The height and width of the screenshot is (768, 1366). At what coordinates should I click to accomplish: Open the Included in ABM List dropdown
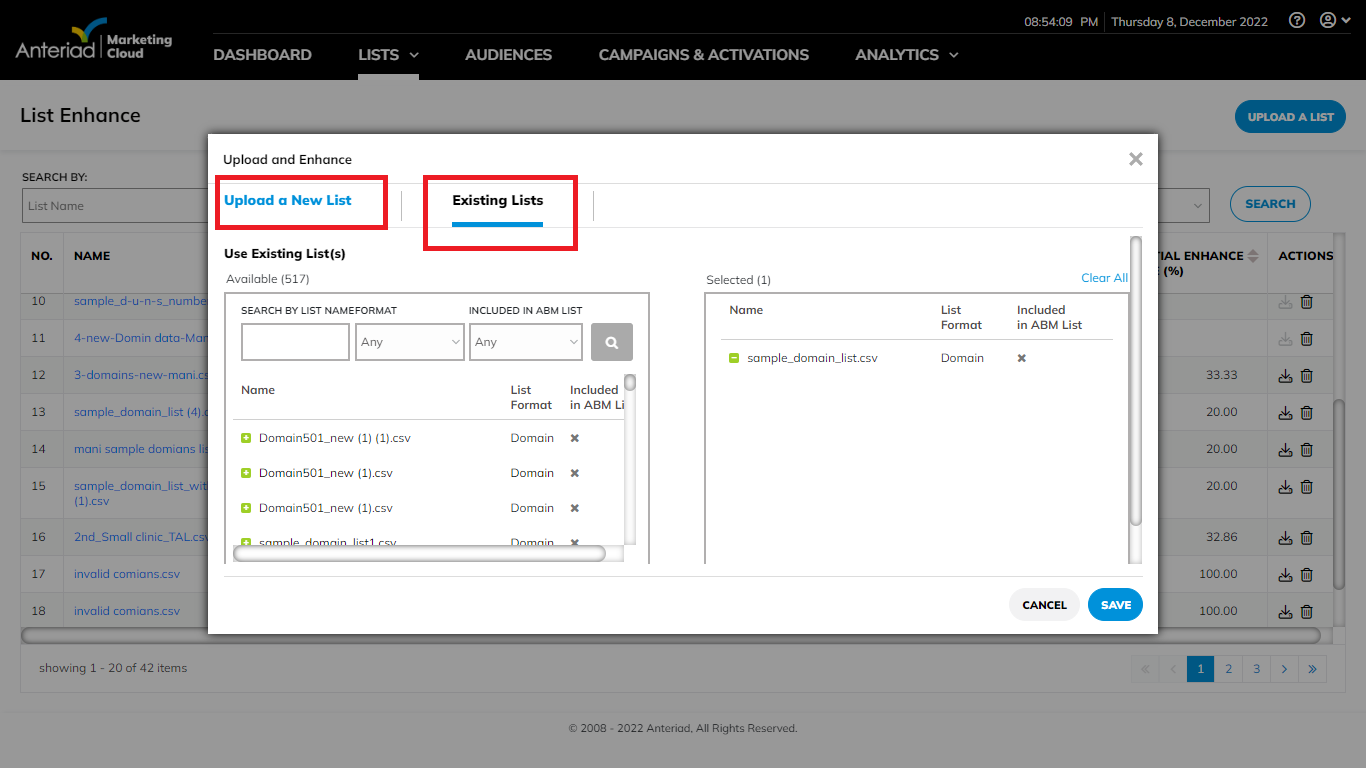click(526, 342)
